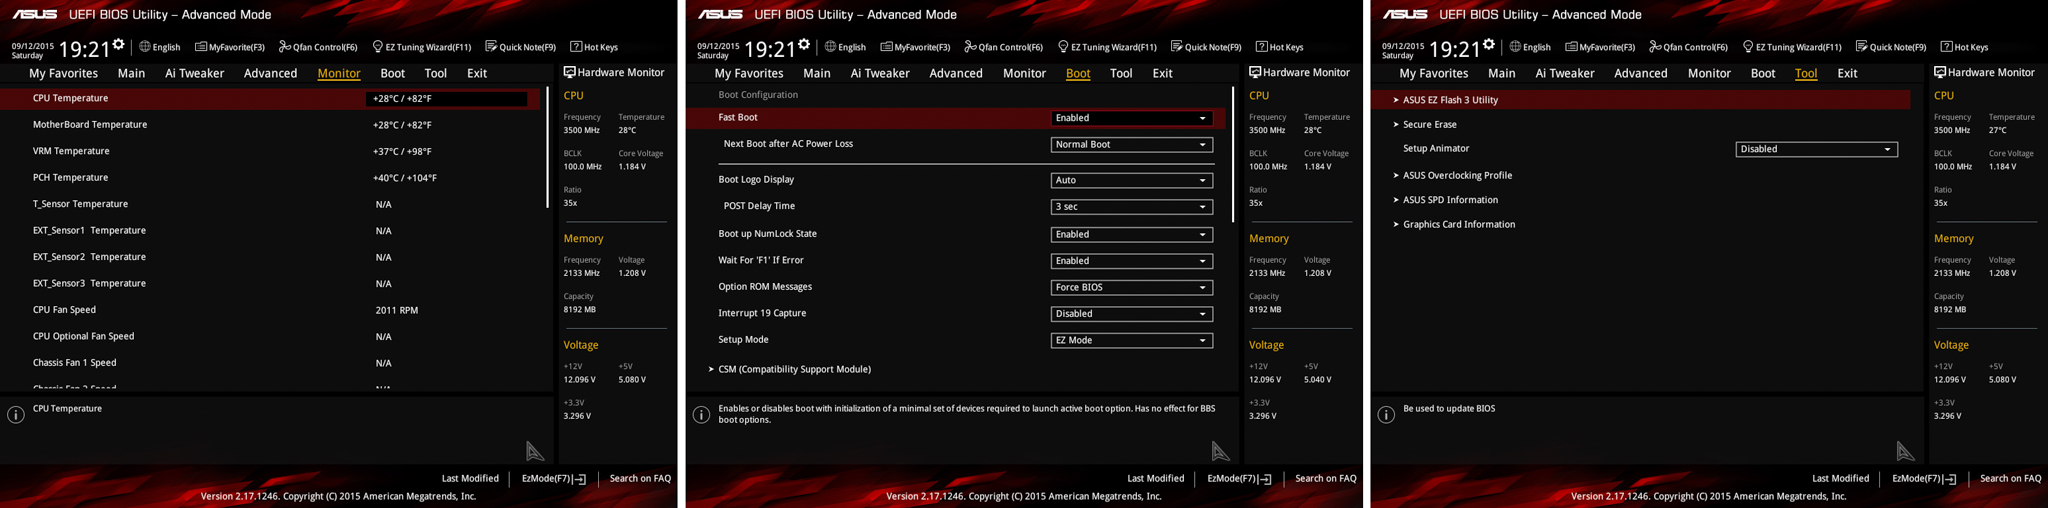
Task: Change the Boot up NumLock State setting
Action: (x=1131, y=234)
